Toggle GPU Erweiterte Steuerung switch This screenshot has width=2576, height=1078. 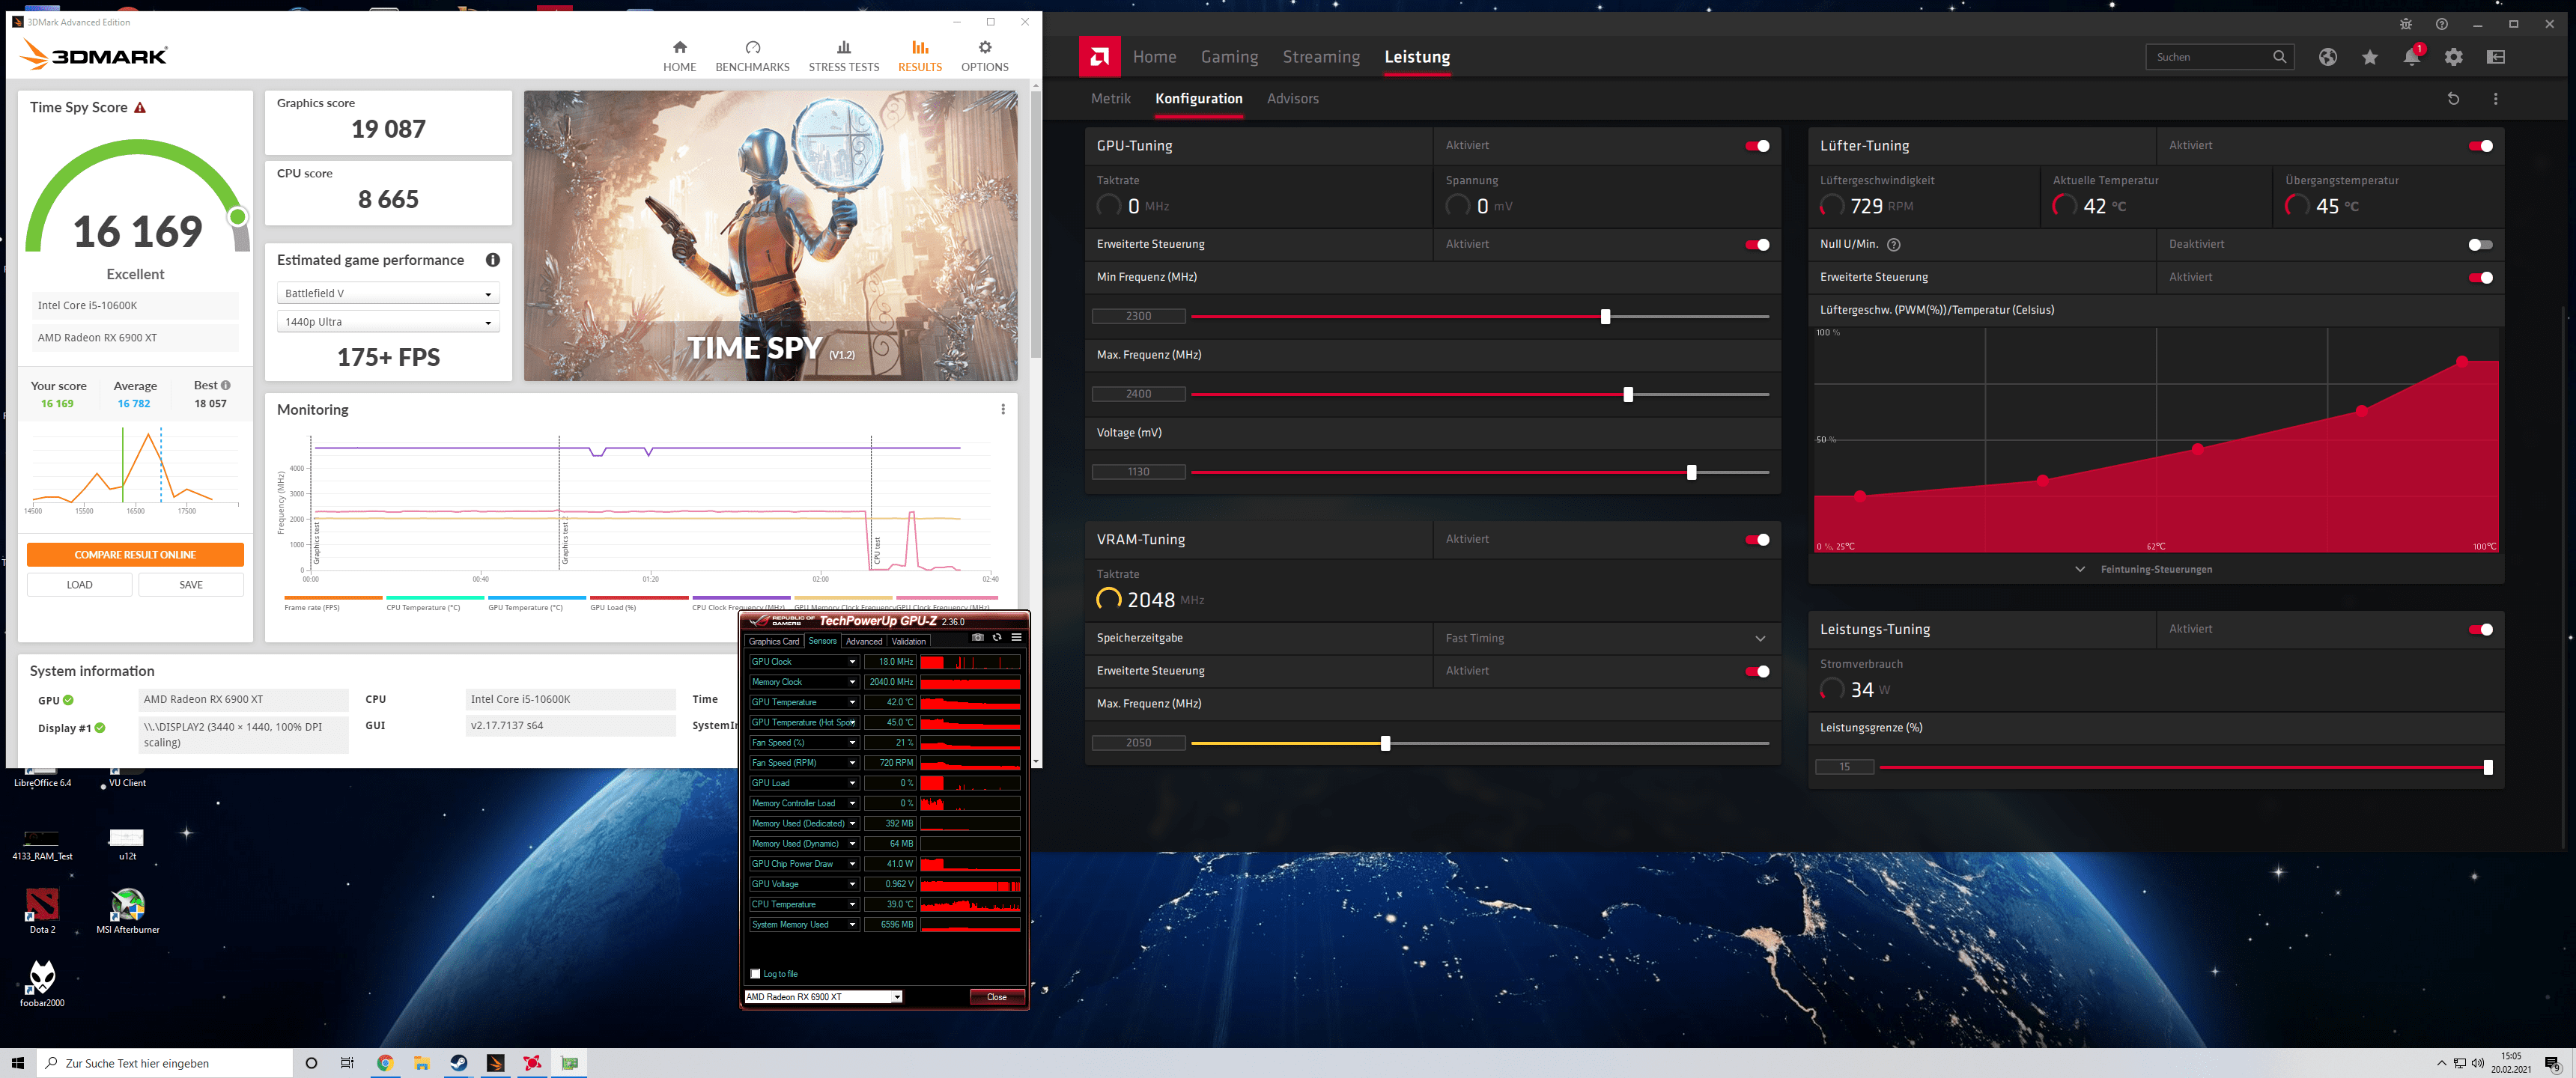coord(1756,245)
